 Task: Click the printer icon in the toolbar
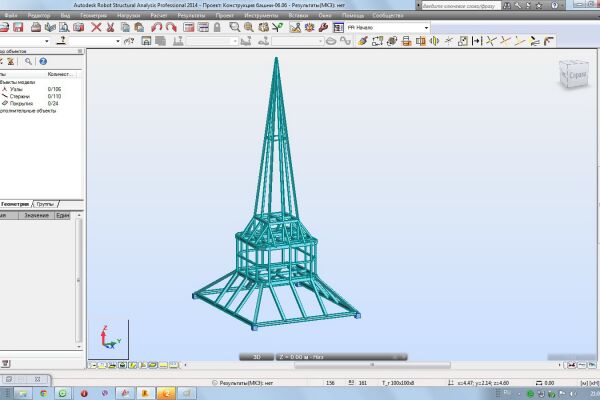click(x=36, y=27)
